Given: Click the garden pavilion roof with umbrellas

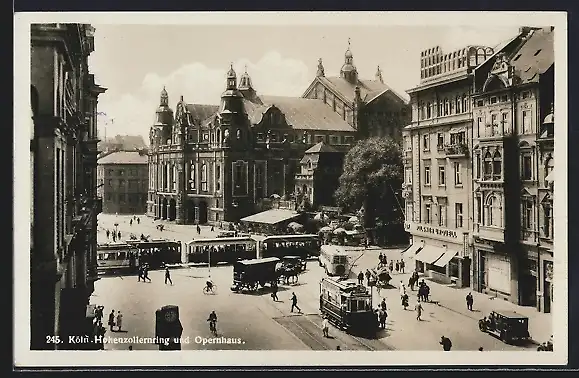Looking at the screenshot, I should [270, 217].
